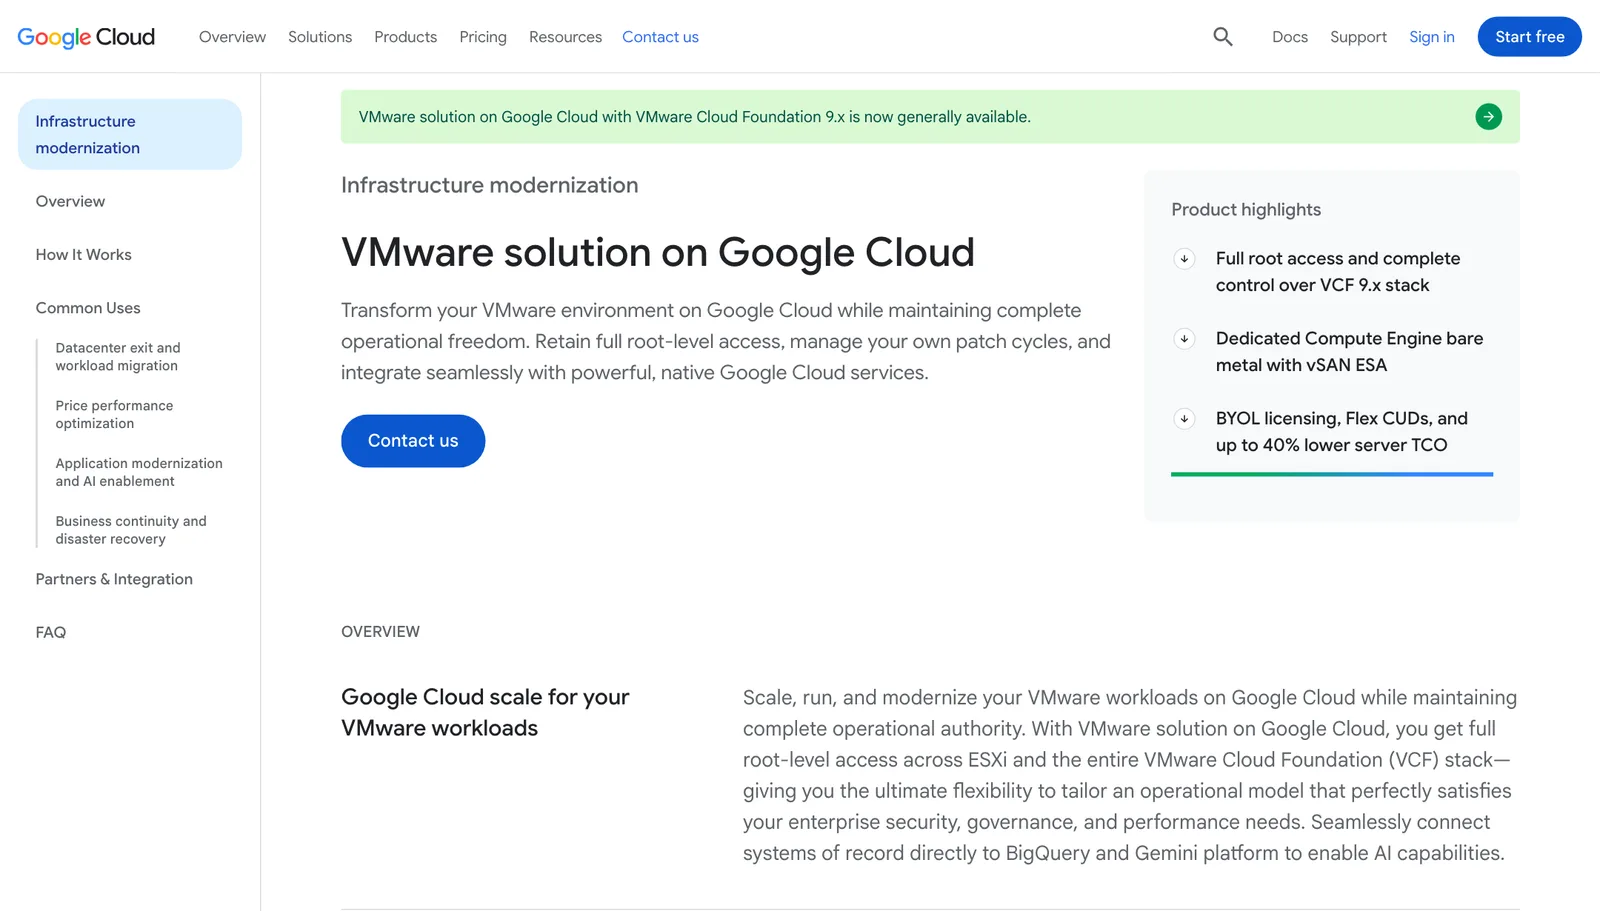This screenshot has height=911, width=1600.
Task: Jump to Overview in the sidebar
Action: [70, 201]
